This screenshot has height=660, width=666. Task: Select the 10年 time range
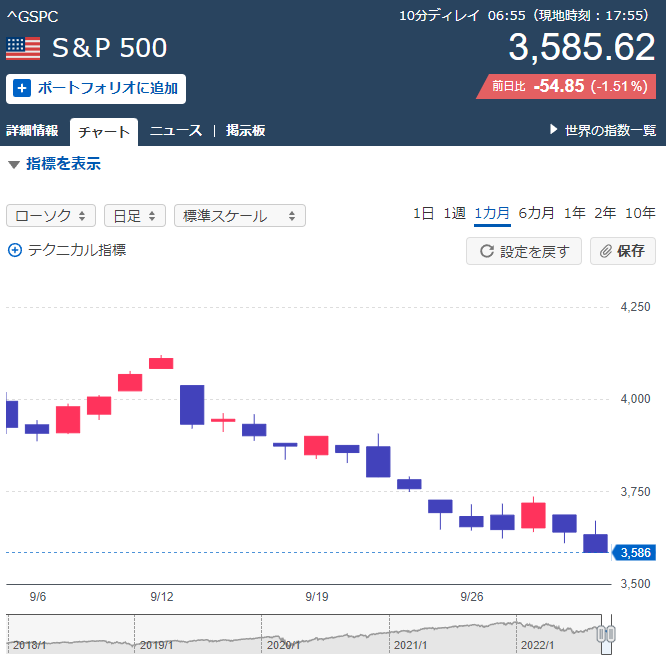(641, 213)
